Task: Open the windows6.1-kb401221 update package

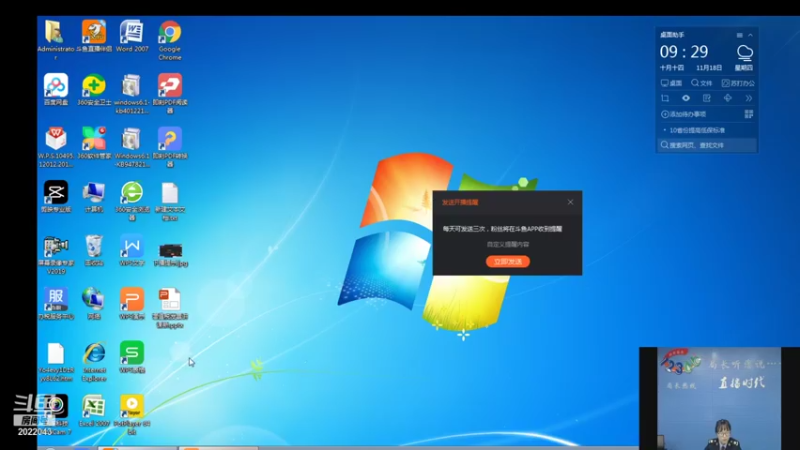Action: pos(132,93)
